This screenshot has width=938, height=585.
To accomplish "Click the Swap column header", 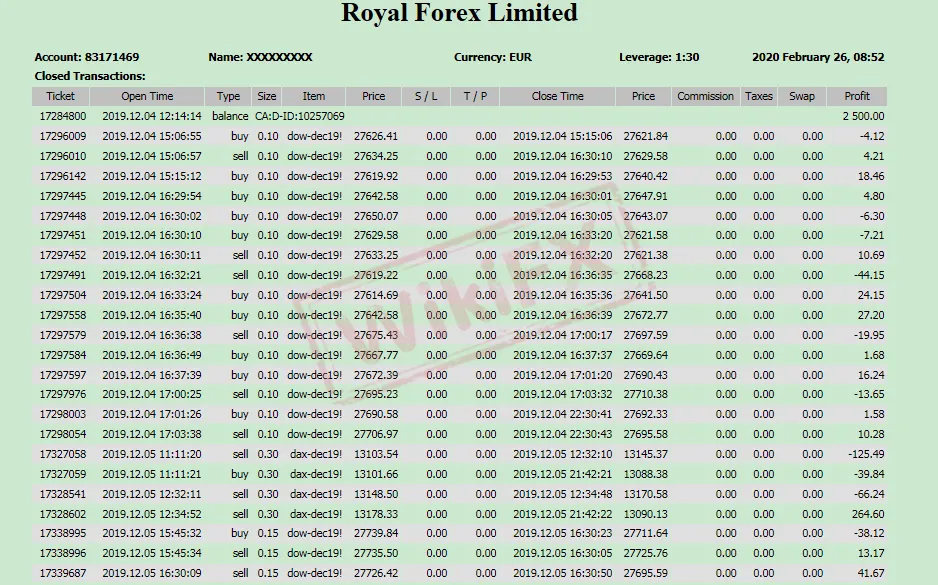I will coord(802,96).
